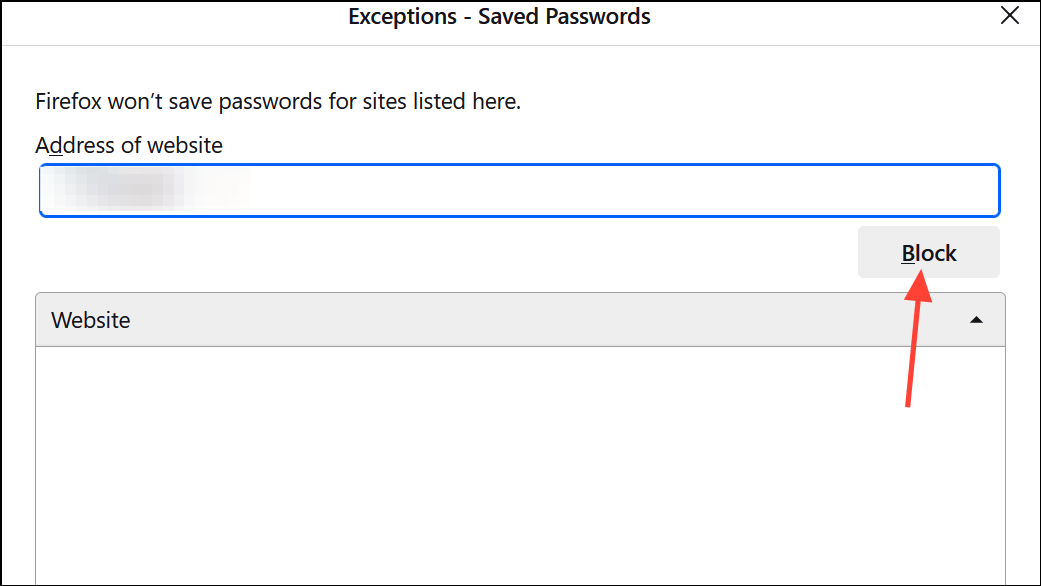Activate the dialog close icon
1041x586 pixels.
1010,16
